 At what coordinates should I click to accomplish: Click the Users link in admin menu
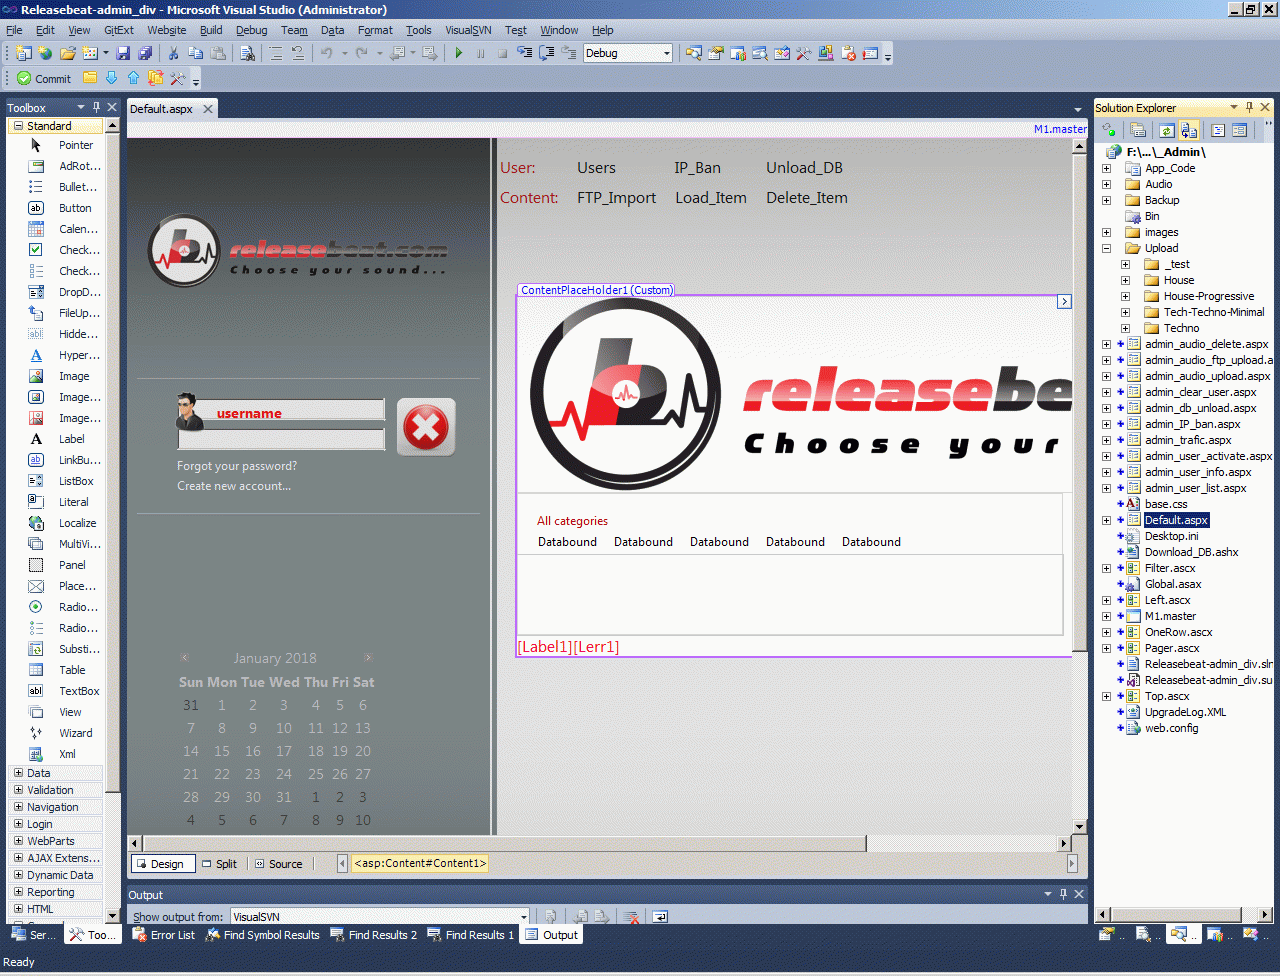(596, 168)
